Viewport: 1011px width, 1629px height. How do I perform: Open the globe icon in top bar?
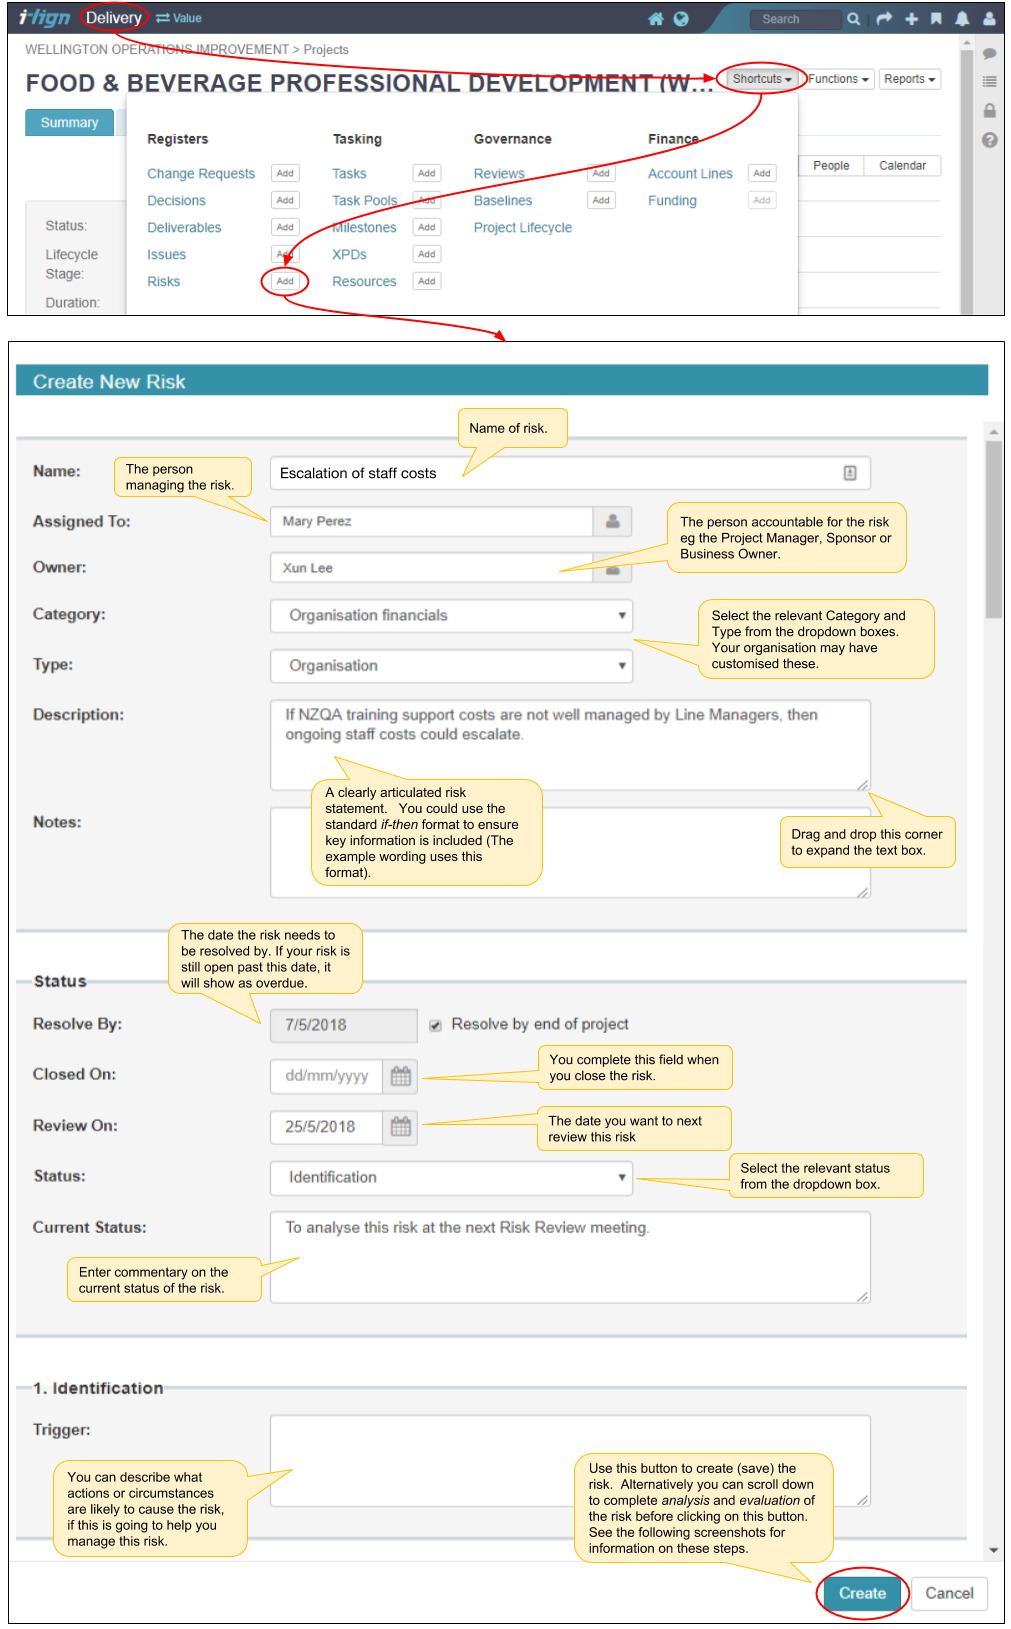pos(681,19)
